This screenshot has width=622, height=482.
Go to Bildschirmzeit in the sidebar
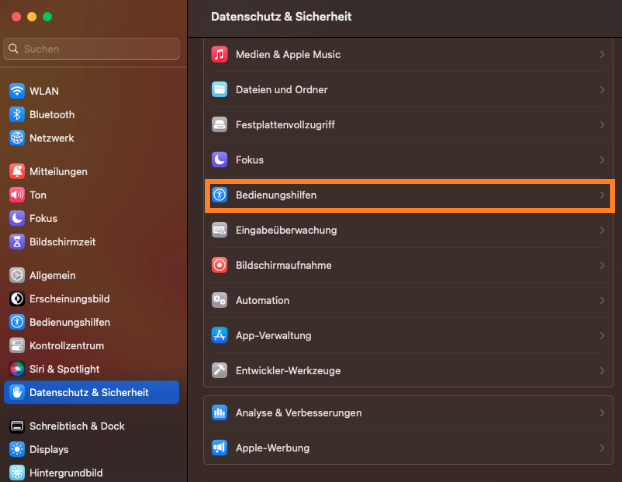[x=63, y=241]
